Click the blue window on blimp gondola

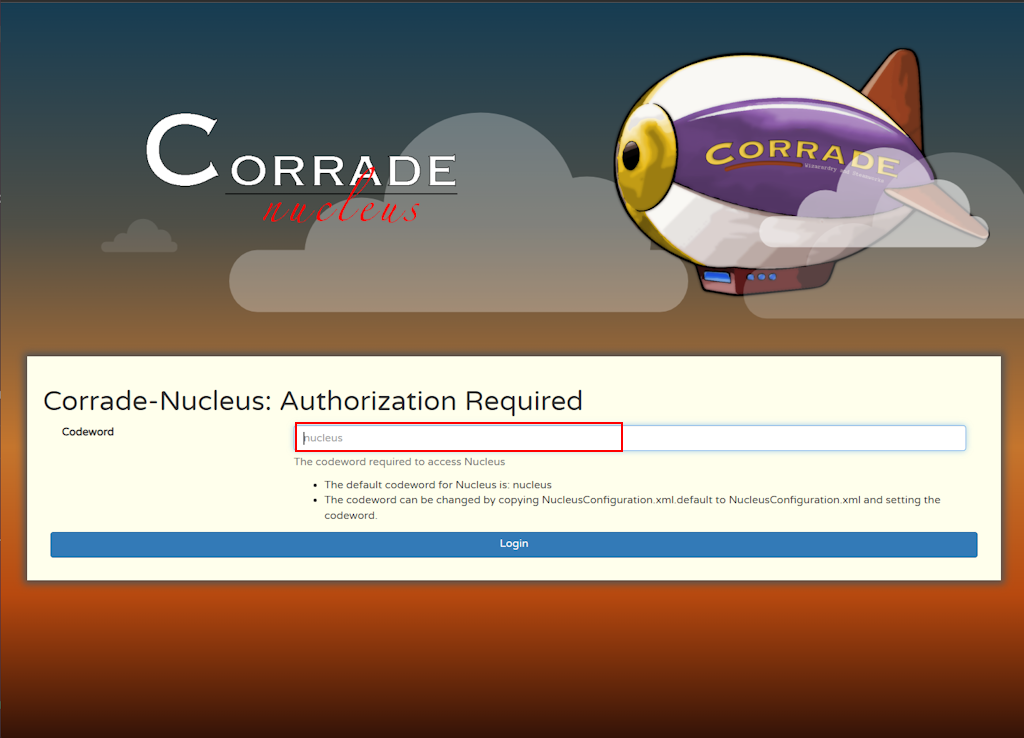tap(717, 278)
